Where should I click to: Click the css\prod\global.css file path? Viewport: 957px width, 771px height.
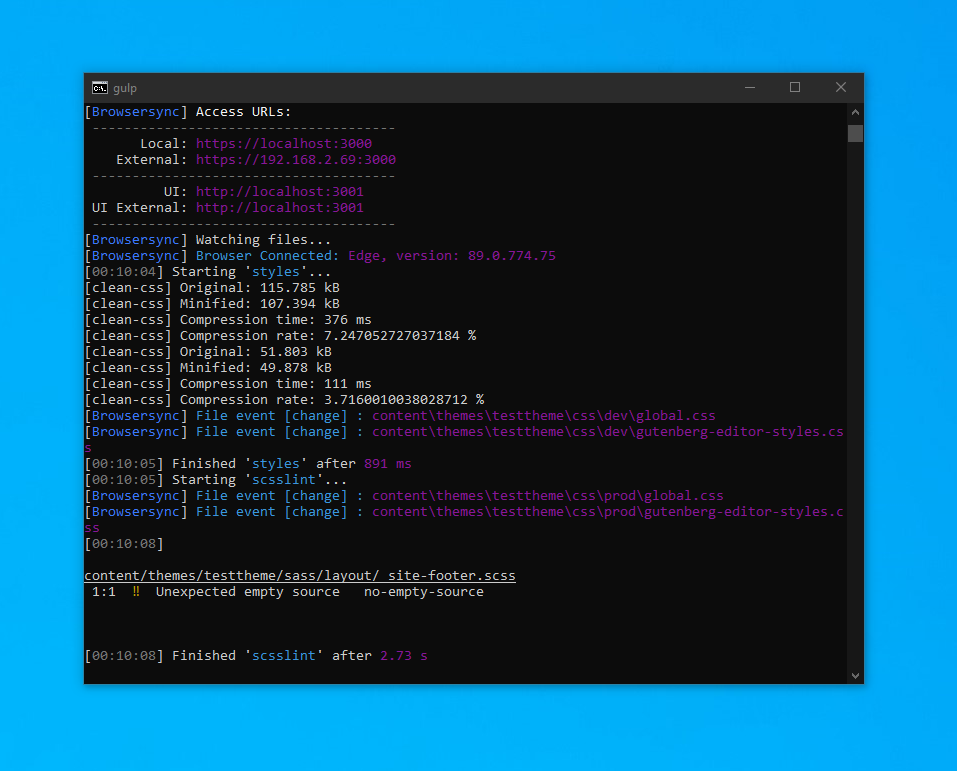(547, 496)
